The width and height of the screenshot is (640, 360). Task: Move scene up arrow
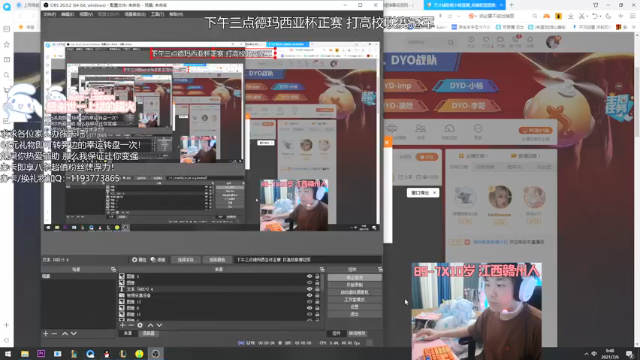[x=64, y=333]
